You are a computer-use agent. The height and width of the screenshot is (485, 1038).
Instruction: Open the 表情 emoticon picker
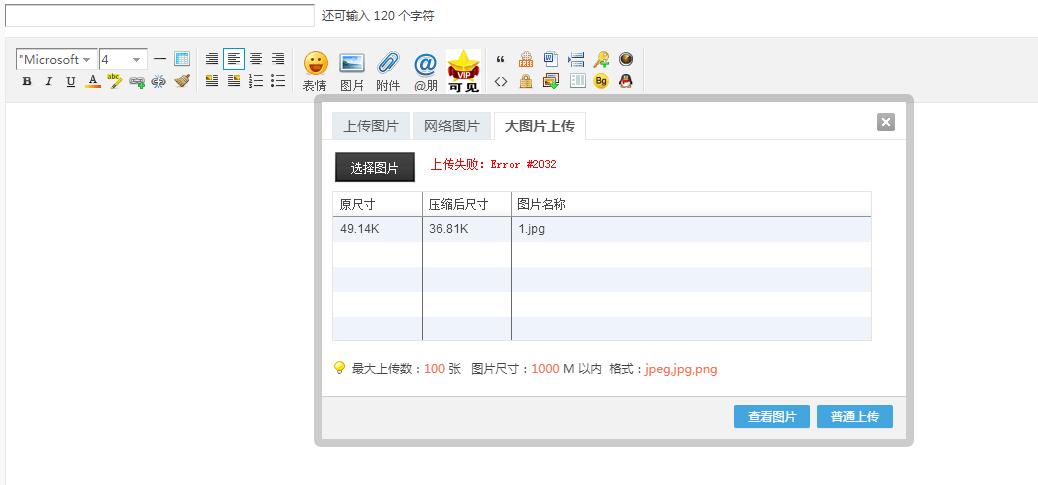[x=315, y=71]
